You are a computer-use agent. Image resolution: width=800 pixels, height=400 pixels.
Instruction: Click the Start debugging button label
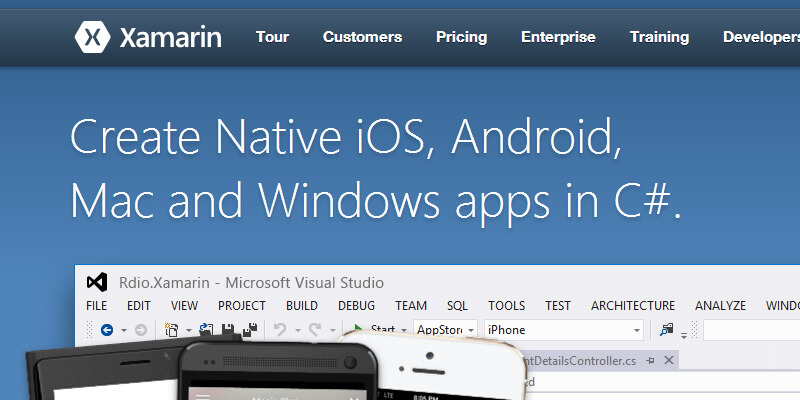pyautogui.click(x=383, y=328)
